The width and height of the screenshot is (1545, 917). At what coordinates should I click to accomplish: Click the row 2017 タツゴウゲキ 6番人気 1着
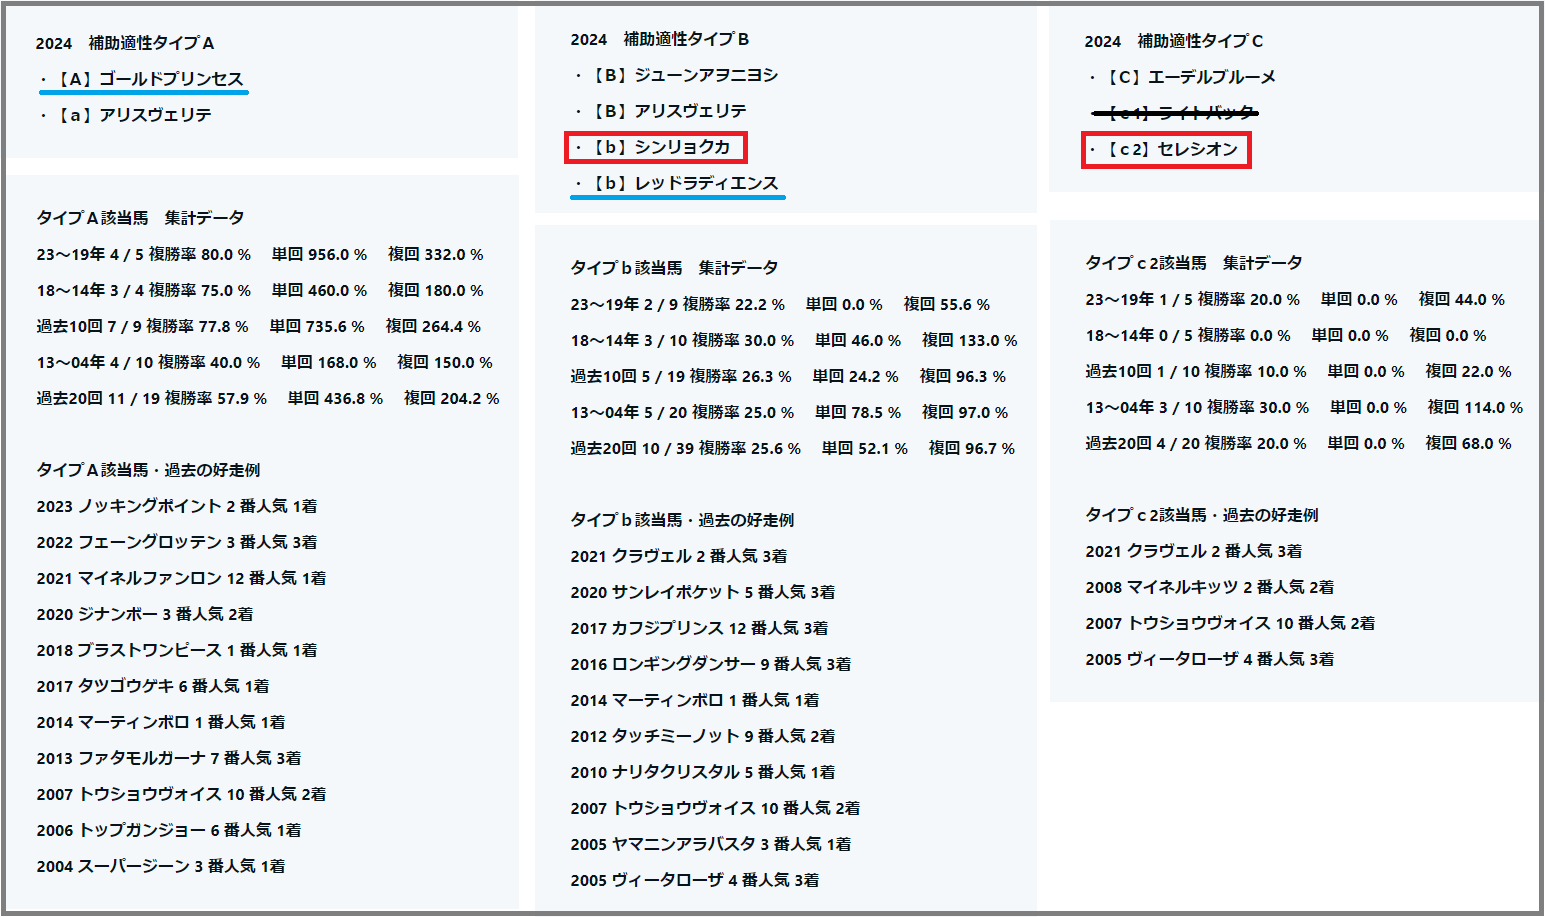tap(153, 687)
